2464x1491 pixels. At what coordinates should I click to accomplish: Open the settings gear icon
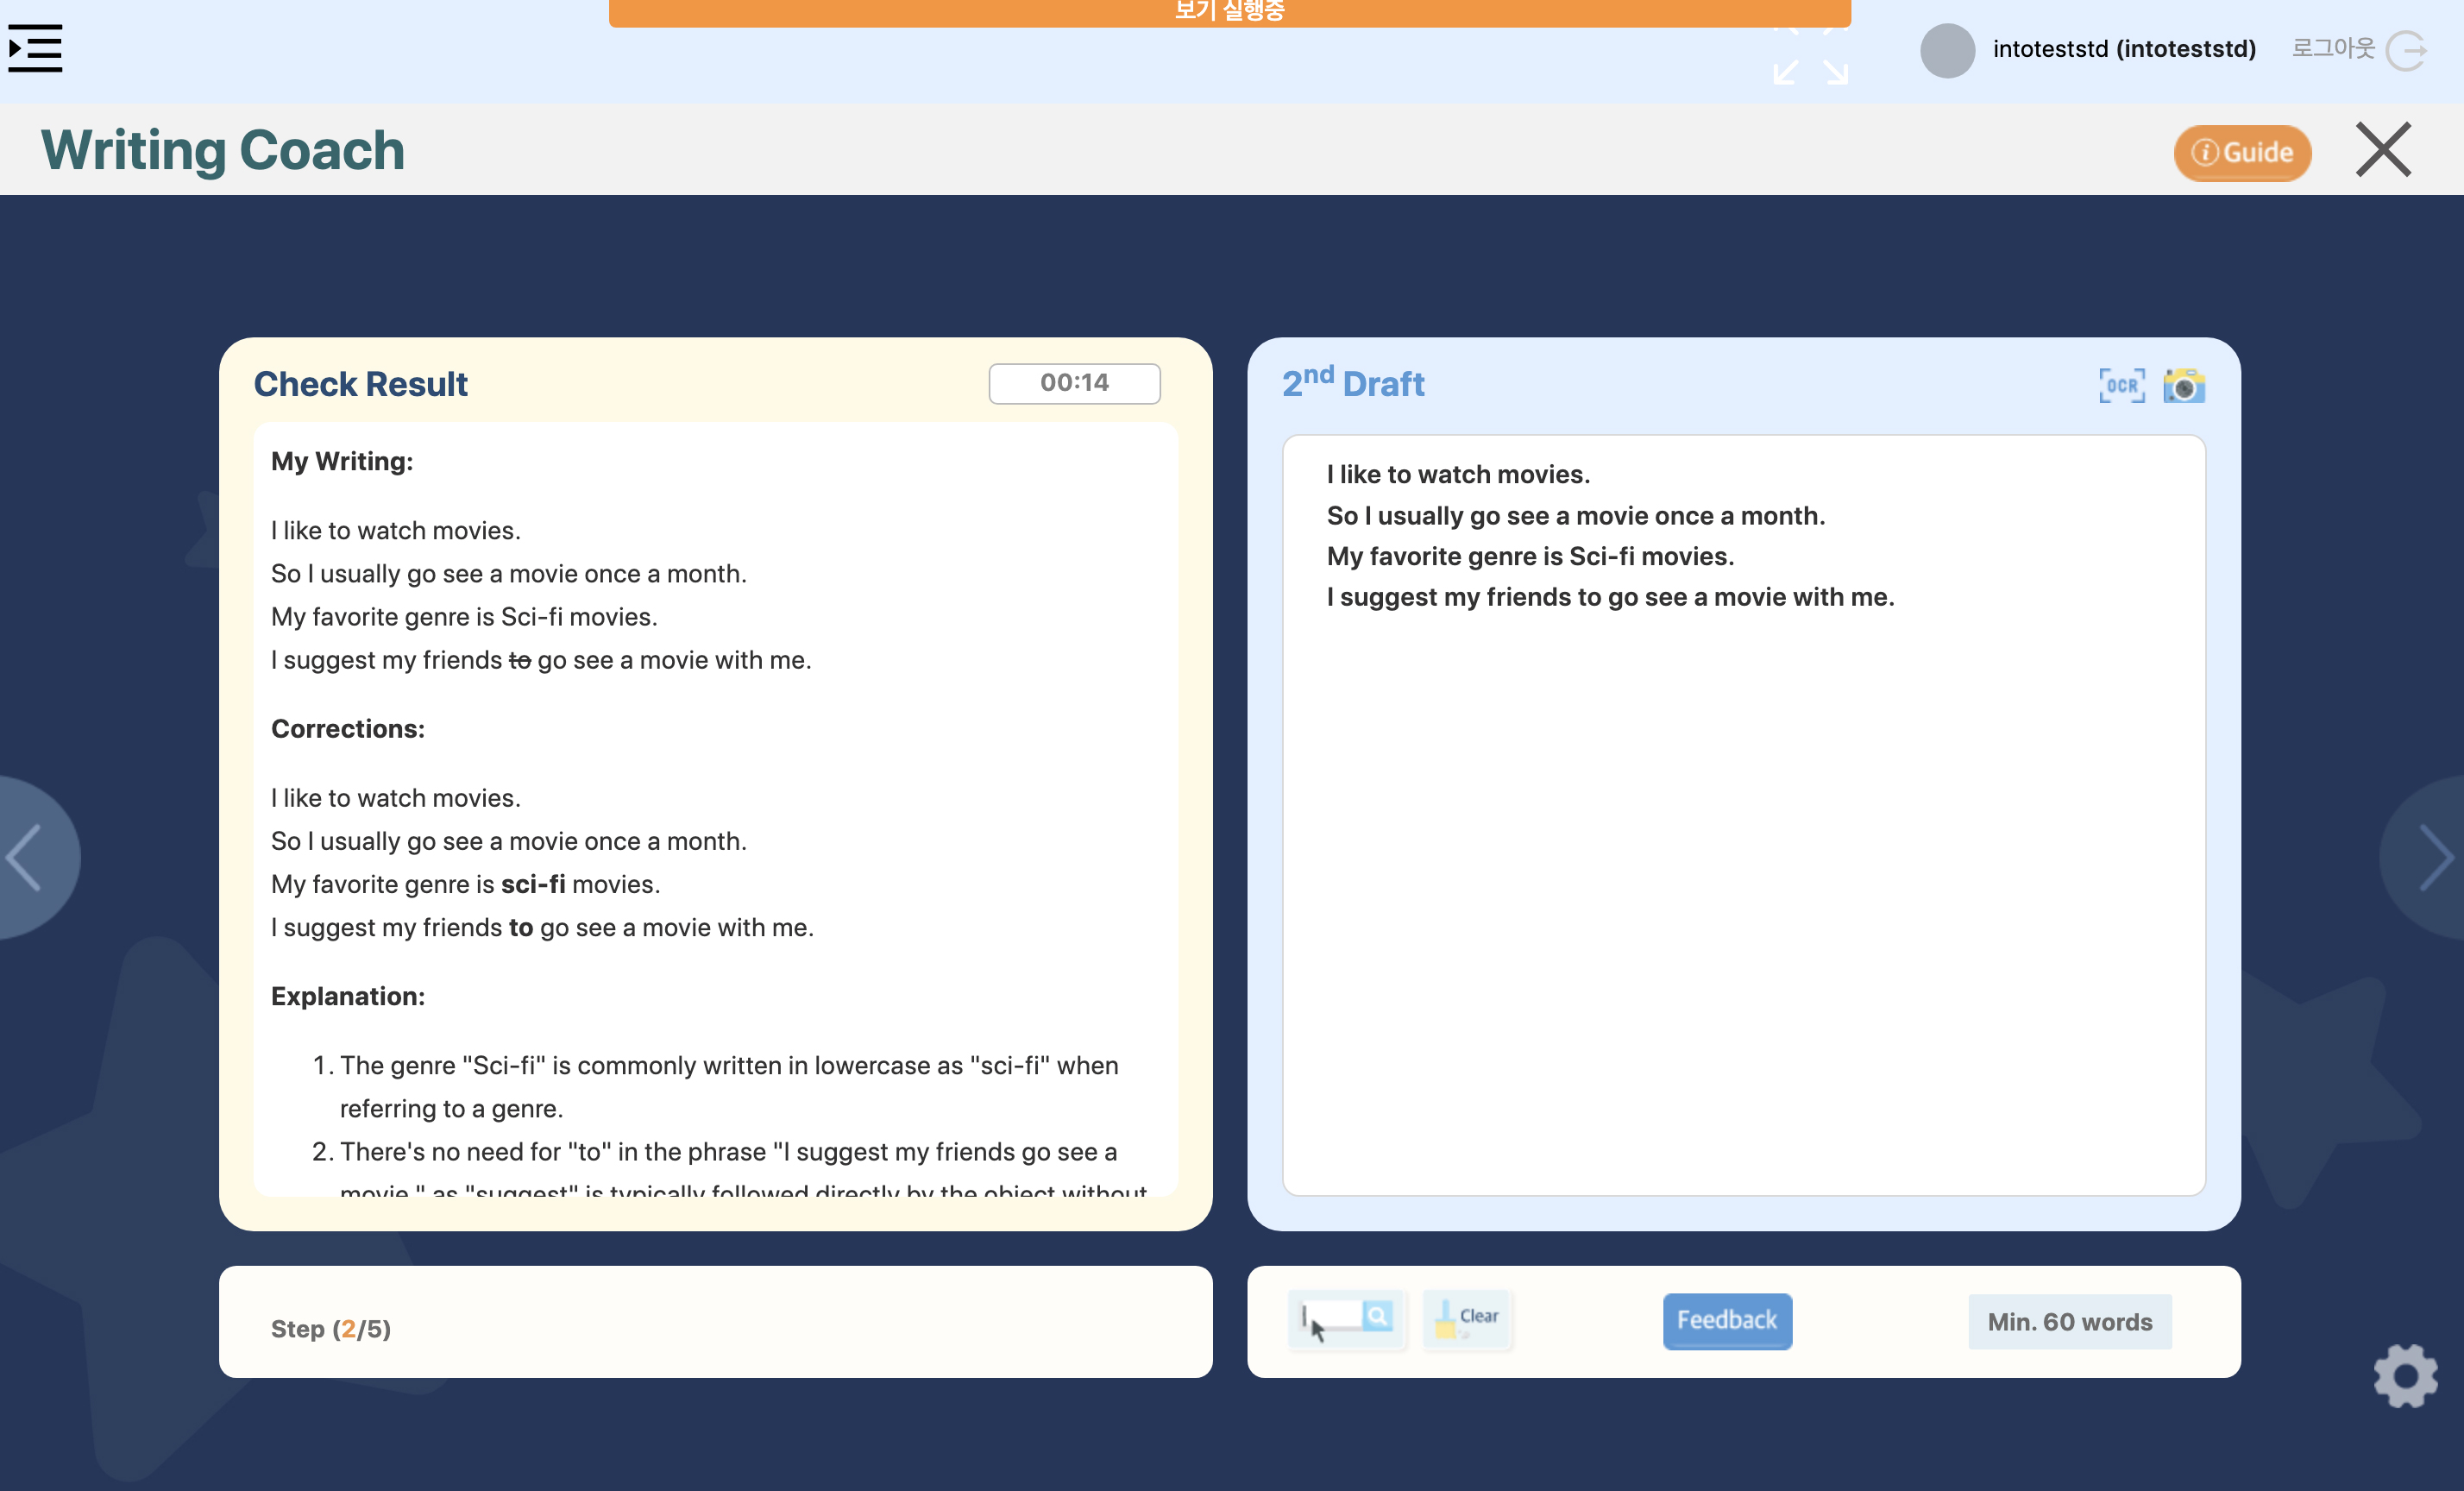click(2405, 1376)
